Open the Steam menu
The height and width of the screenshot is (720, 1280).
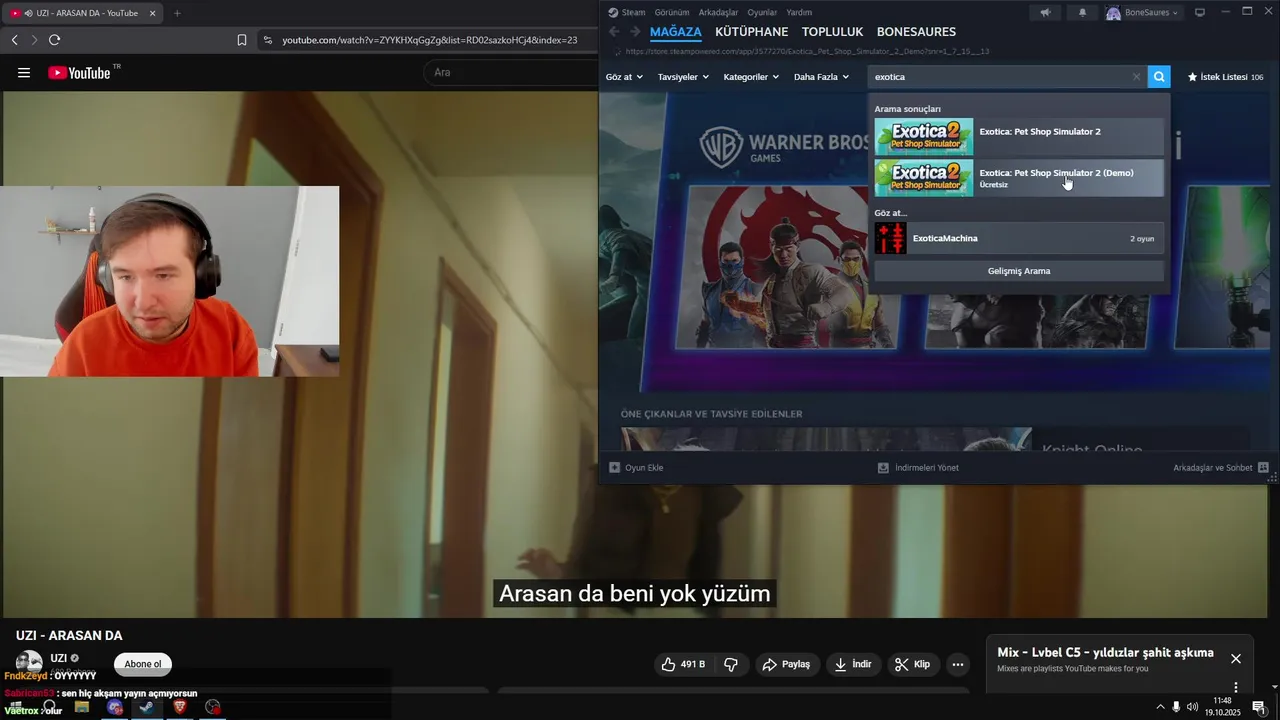pyautogui.click(x=627, y=13)
